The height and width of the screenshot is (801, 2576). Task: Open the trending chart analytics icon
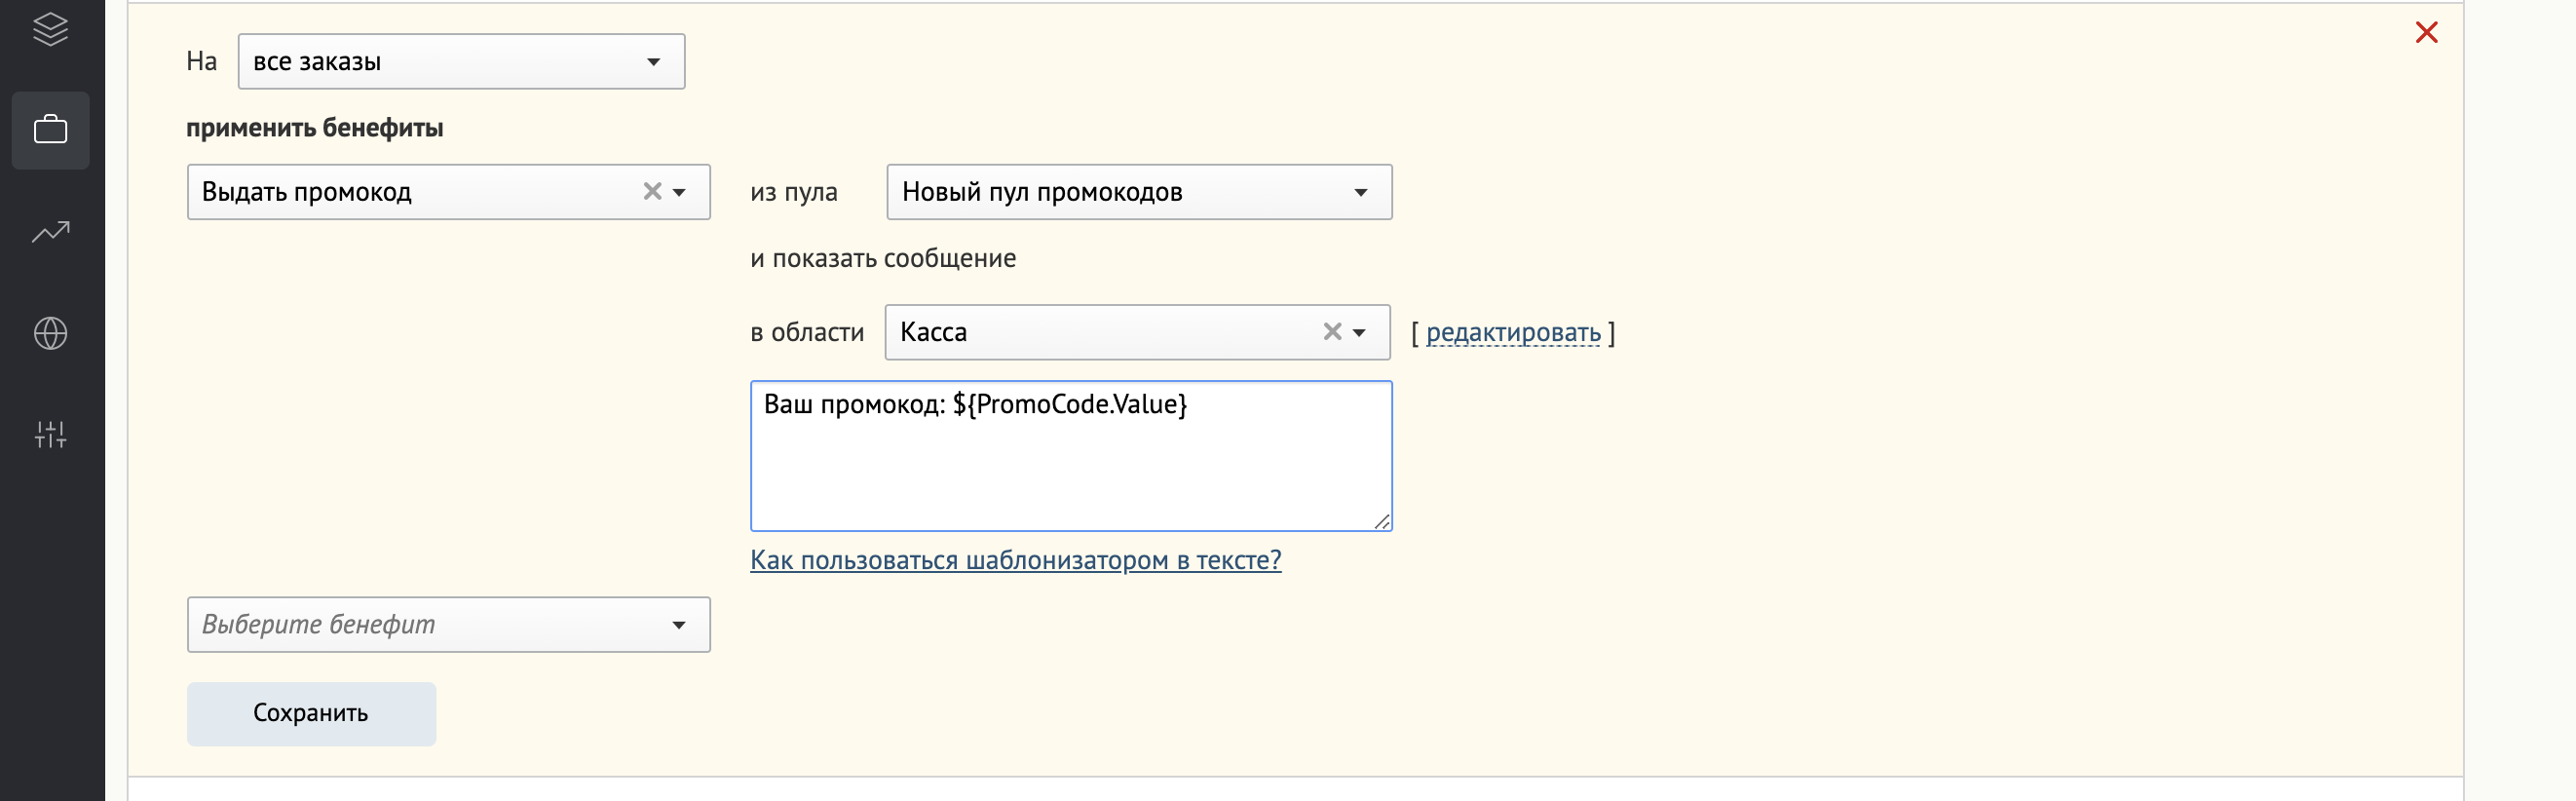click(x=50, y=232)
